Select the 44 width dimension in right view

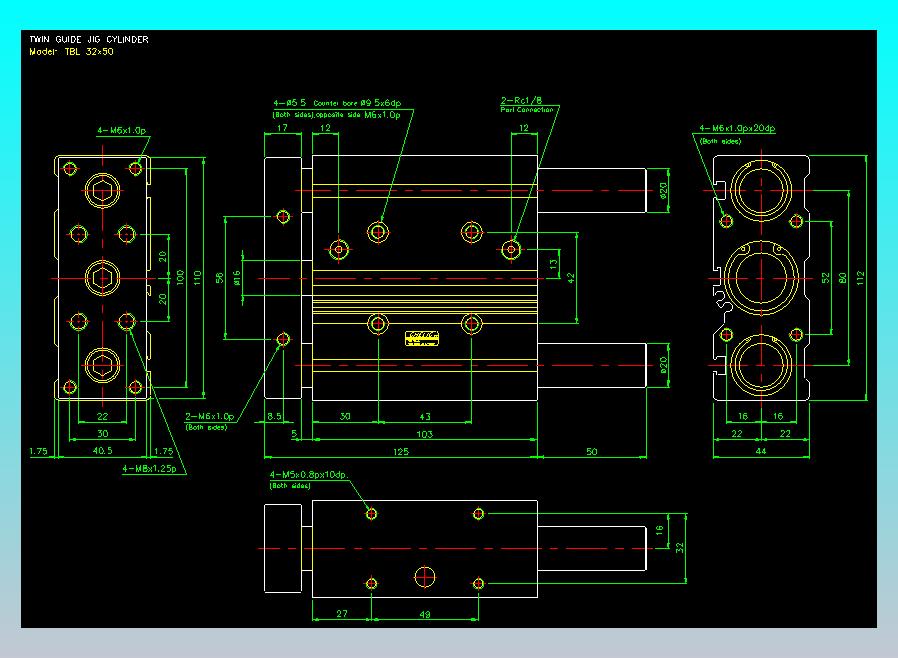760,453
